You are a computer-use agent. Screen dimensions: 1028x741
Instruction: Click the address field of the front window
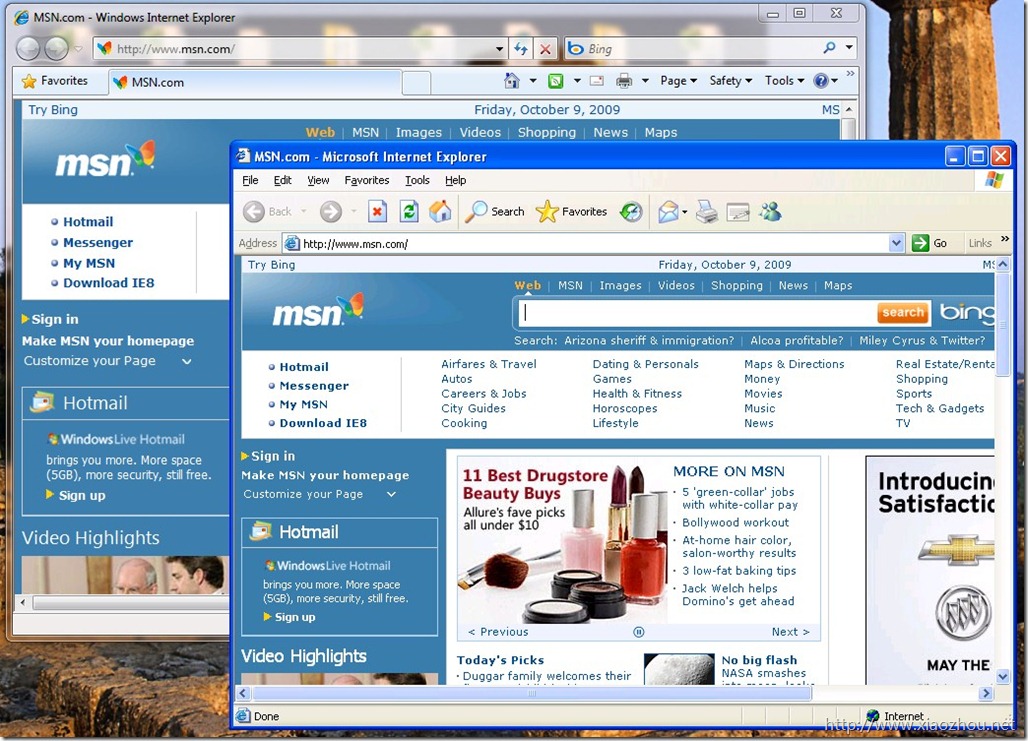point(595,244)
